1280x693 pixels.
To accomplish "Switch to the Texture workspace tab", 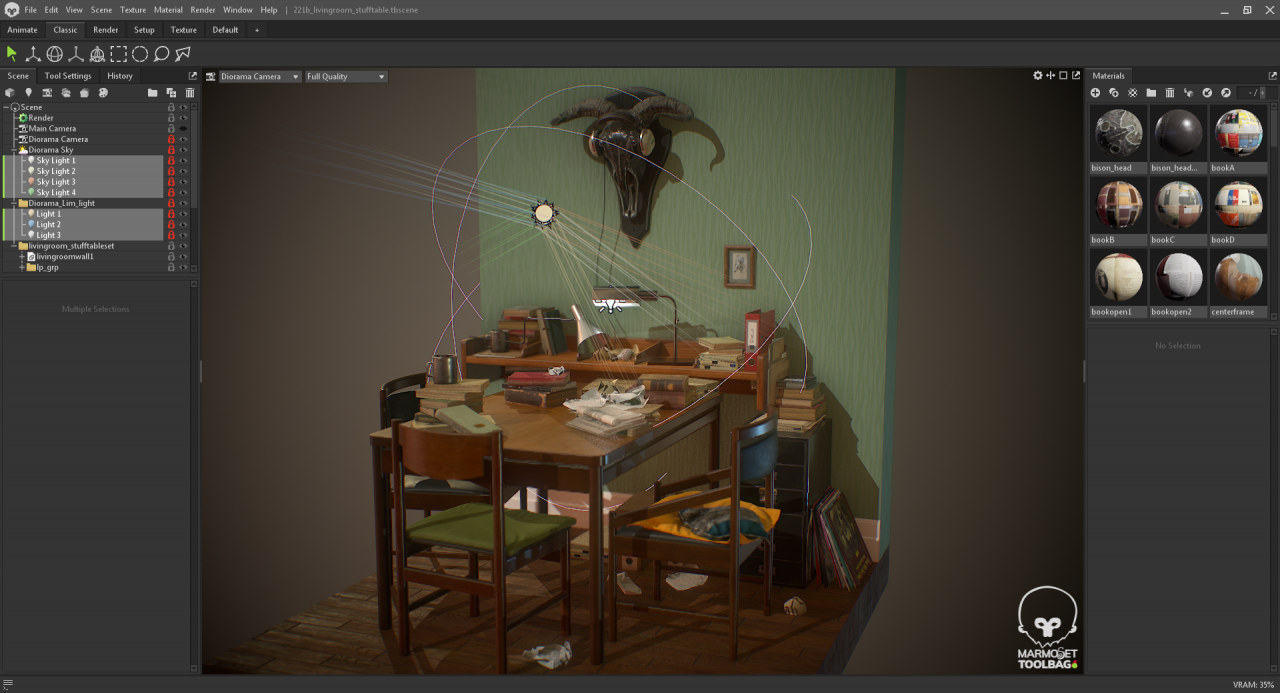I will (x=183, y=30).
